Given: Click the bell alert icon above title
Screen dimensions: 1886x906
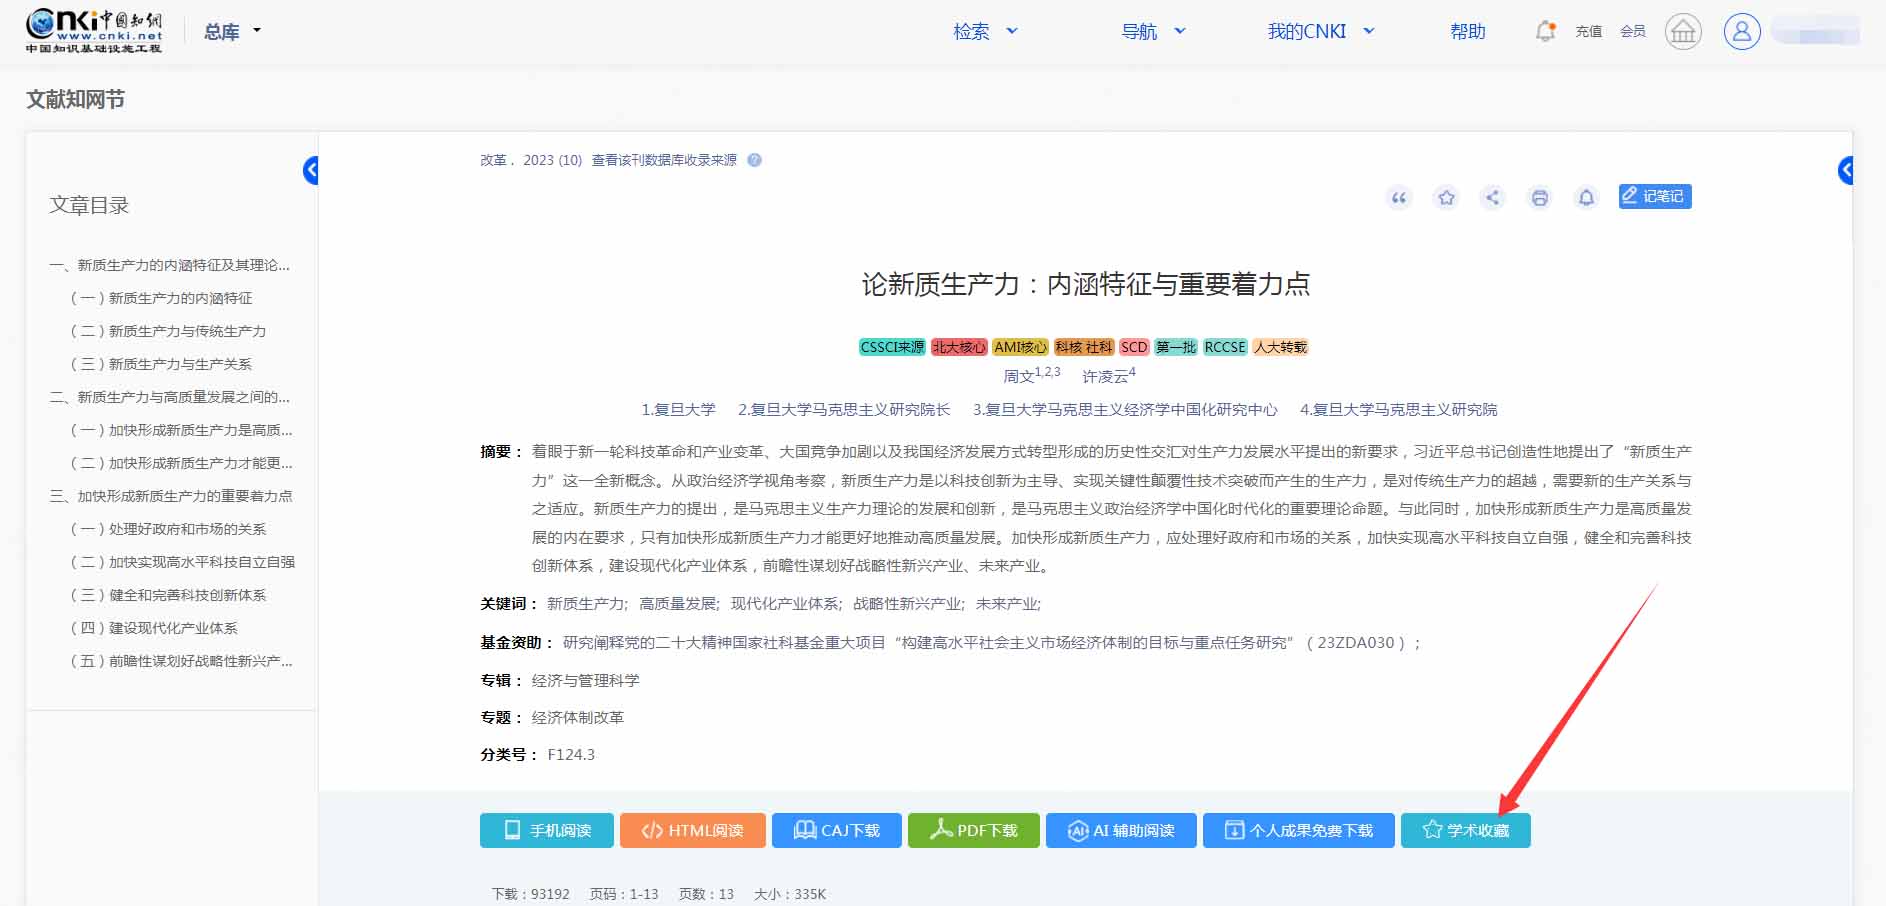Looking at the screenshot, I should tap(1586, 197).
